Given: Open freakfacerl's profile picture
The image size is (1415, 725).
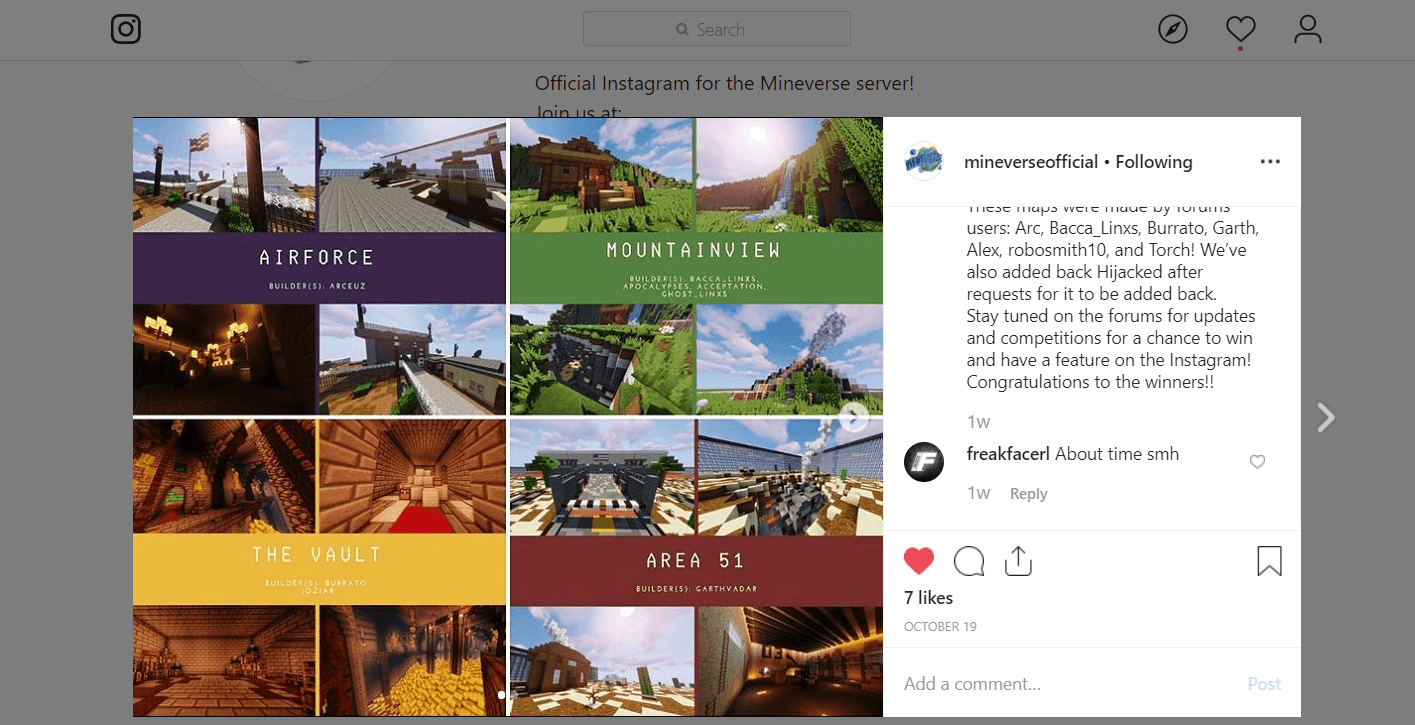Looking at the screenshot, I should 923,462.
